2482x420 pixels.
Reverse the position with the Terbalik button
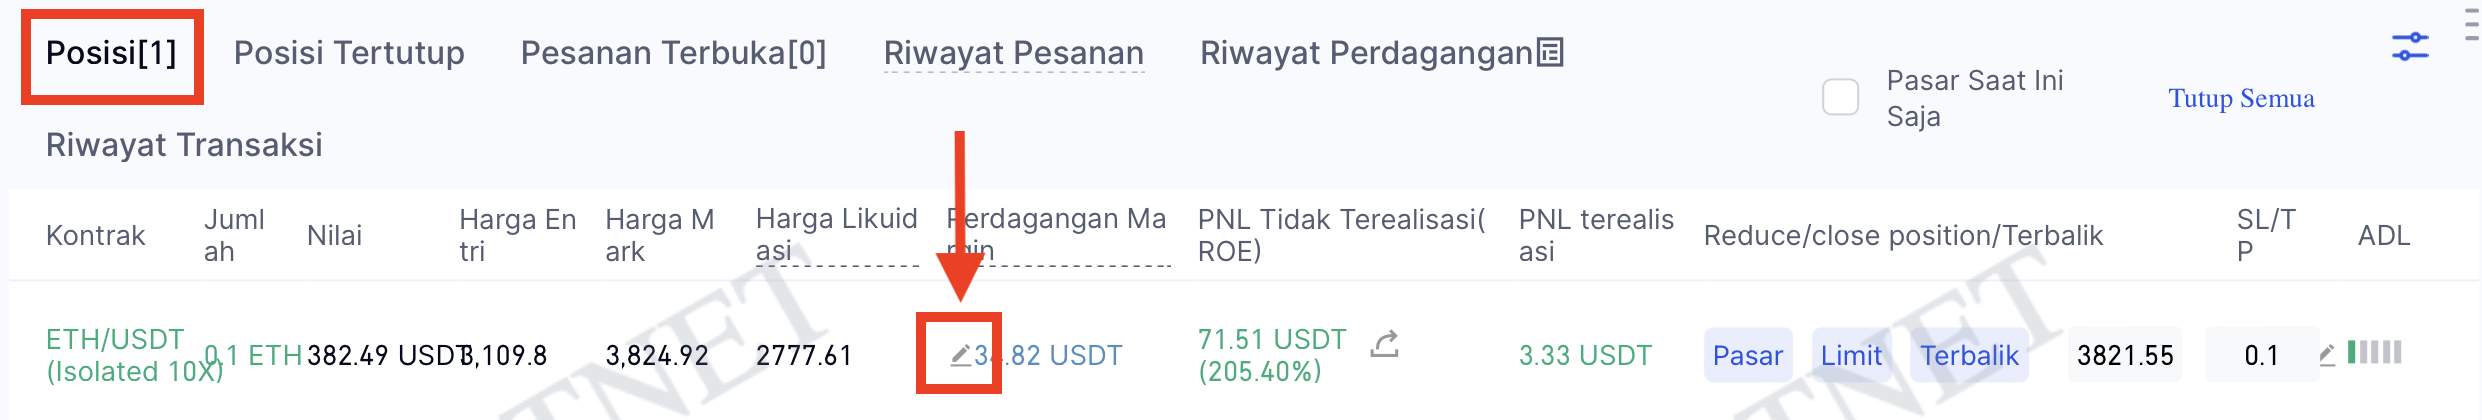pos(1969,355)
